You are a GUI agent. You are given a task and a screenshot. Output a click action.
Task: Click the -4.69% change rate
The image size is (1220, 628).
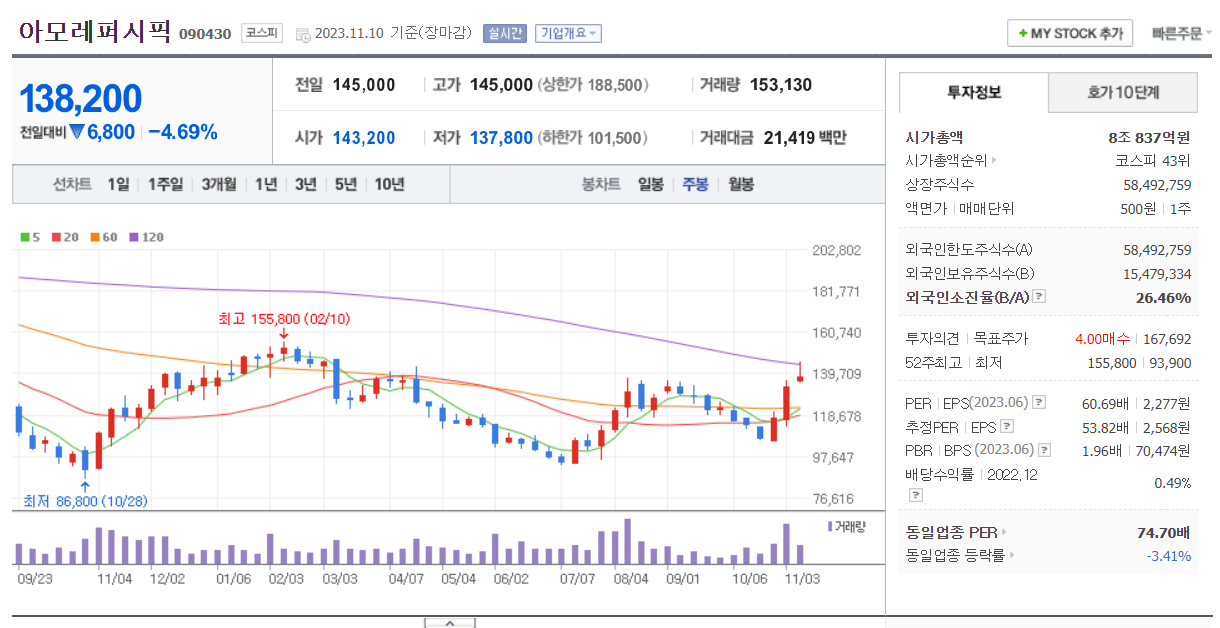coord(182,132)
